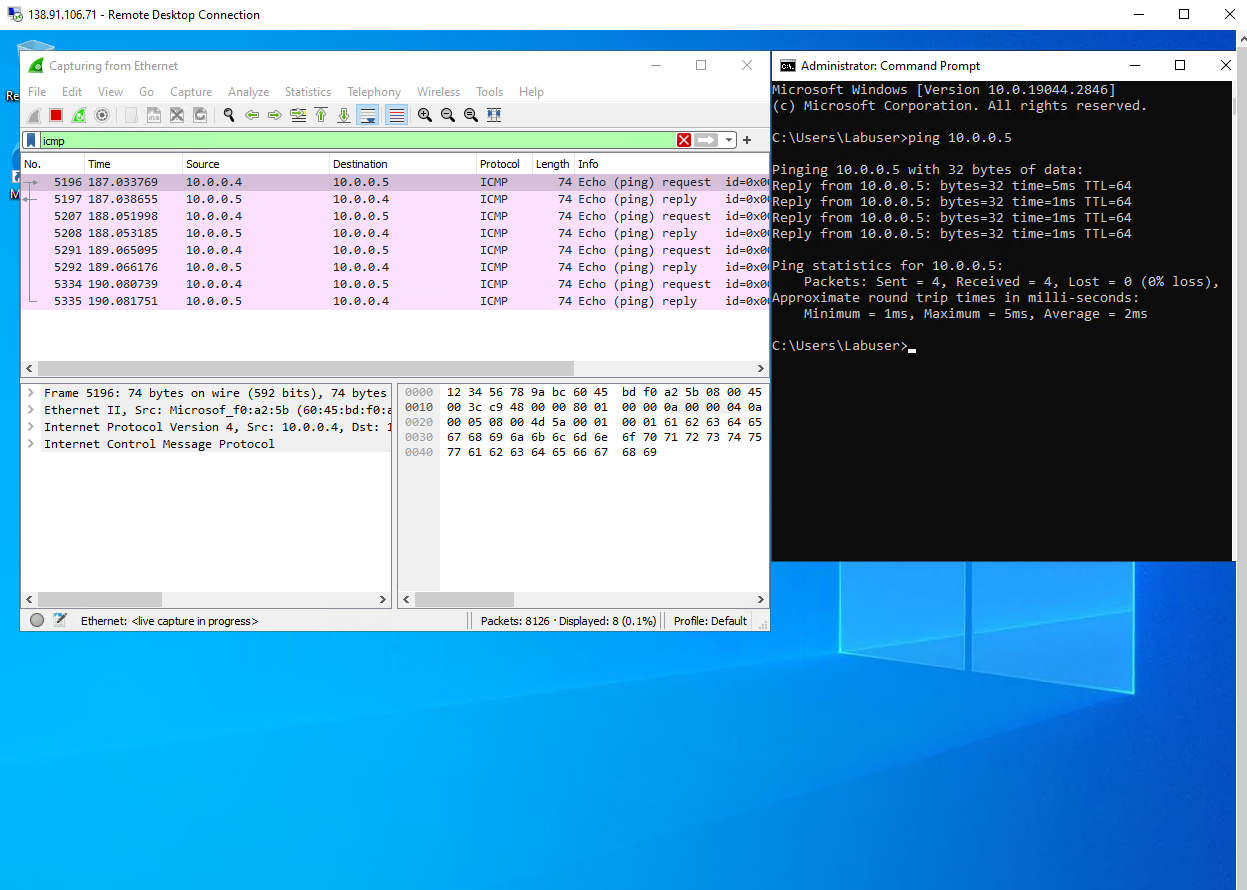This screenshot has width=1247, height=890.
Task: Click inside the display filter input field
Action: pyautogui.click(x=300, y=140)
